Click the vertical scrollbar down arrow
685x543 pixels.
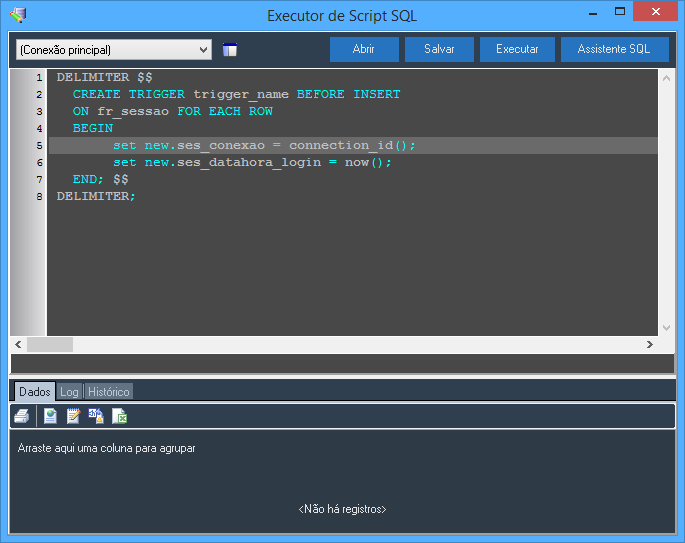[667, 328]
